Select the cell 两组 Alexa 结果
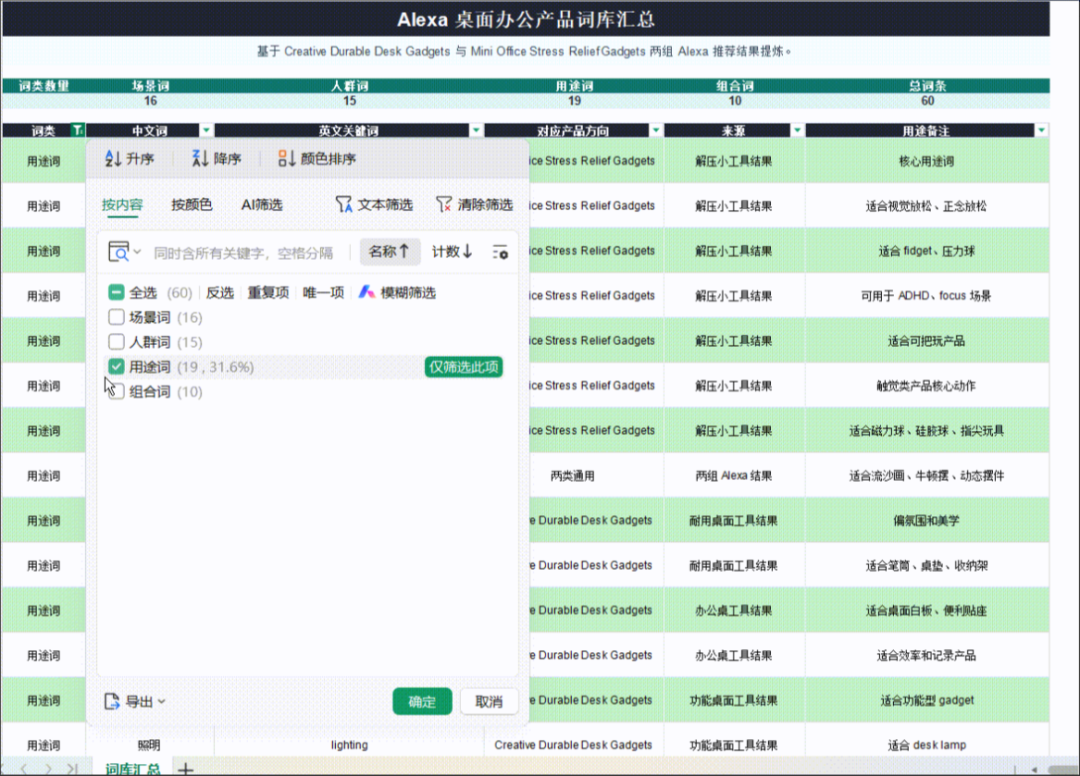The image size is (1080, 776). click(734, 476)
